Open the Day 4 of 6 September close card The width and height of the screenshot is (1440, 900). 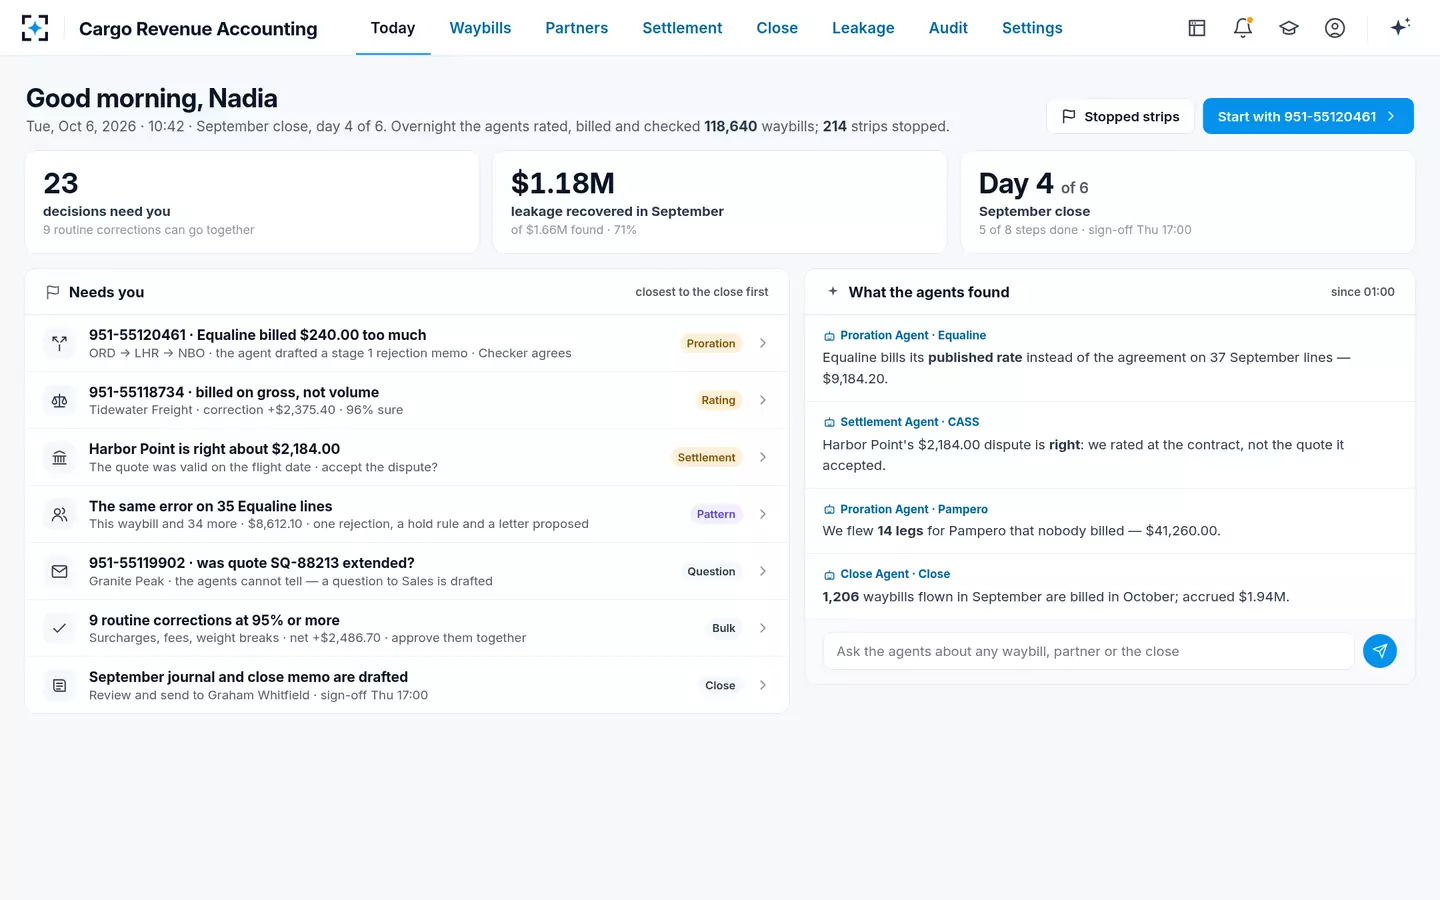click(1188, 202)
